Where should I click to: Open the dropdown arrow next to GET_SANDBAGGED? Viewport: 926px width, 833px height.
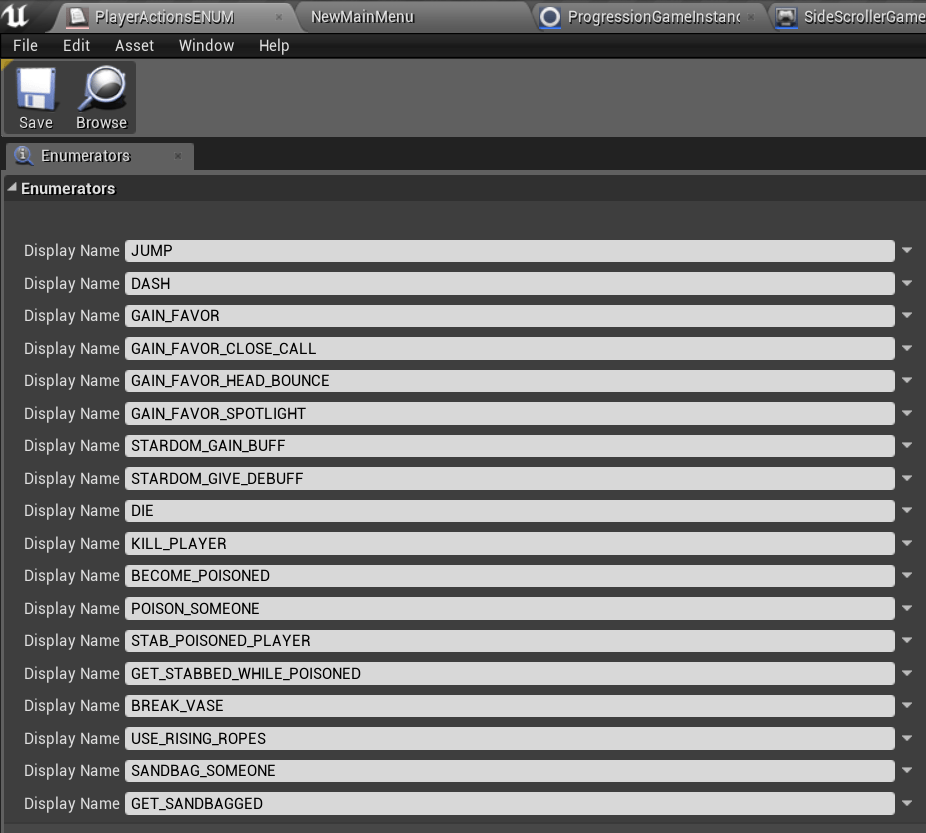[907, 803]
